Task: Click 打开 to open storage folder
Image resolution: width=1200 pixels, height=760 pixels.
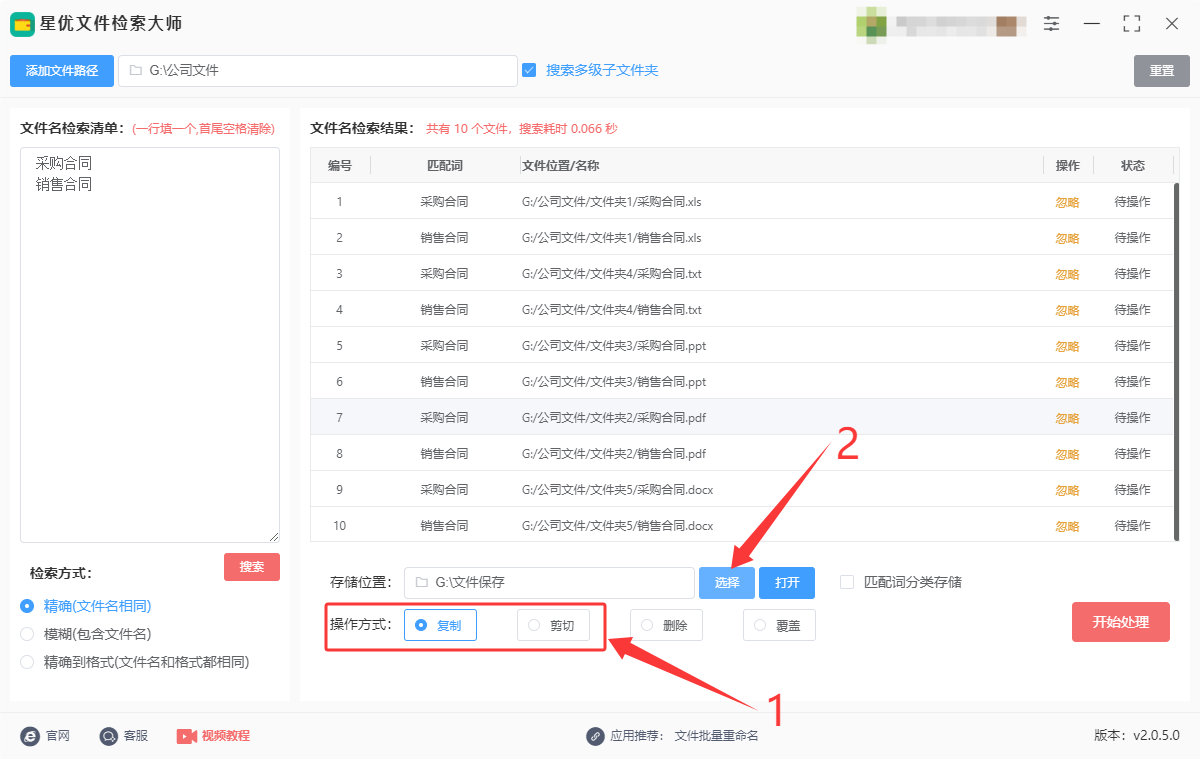Action: [x=787, y=583]
